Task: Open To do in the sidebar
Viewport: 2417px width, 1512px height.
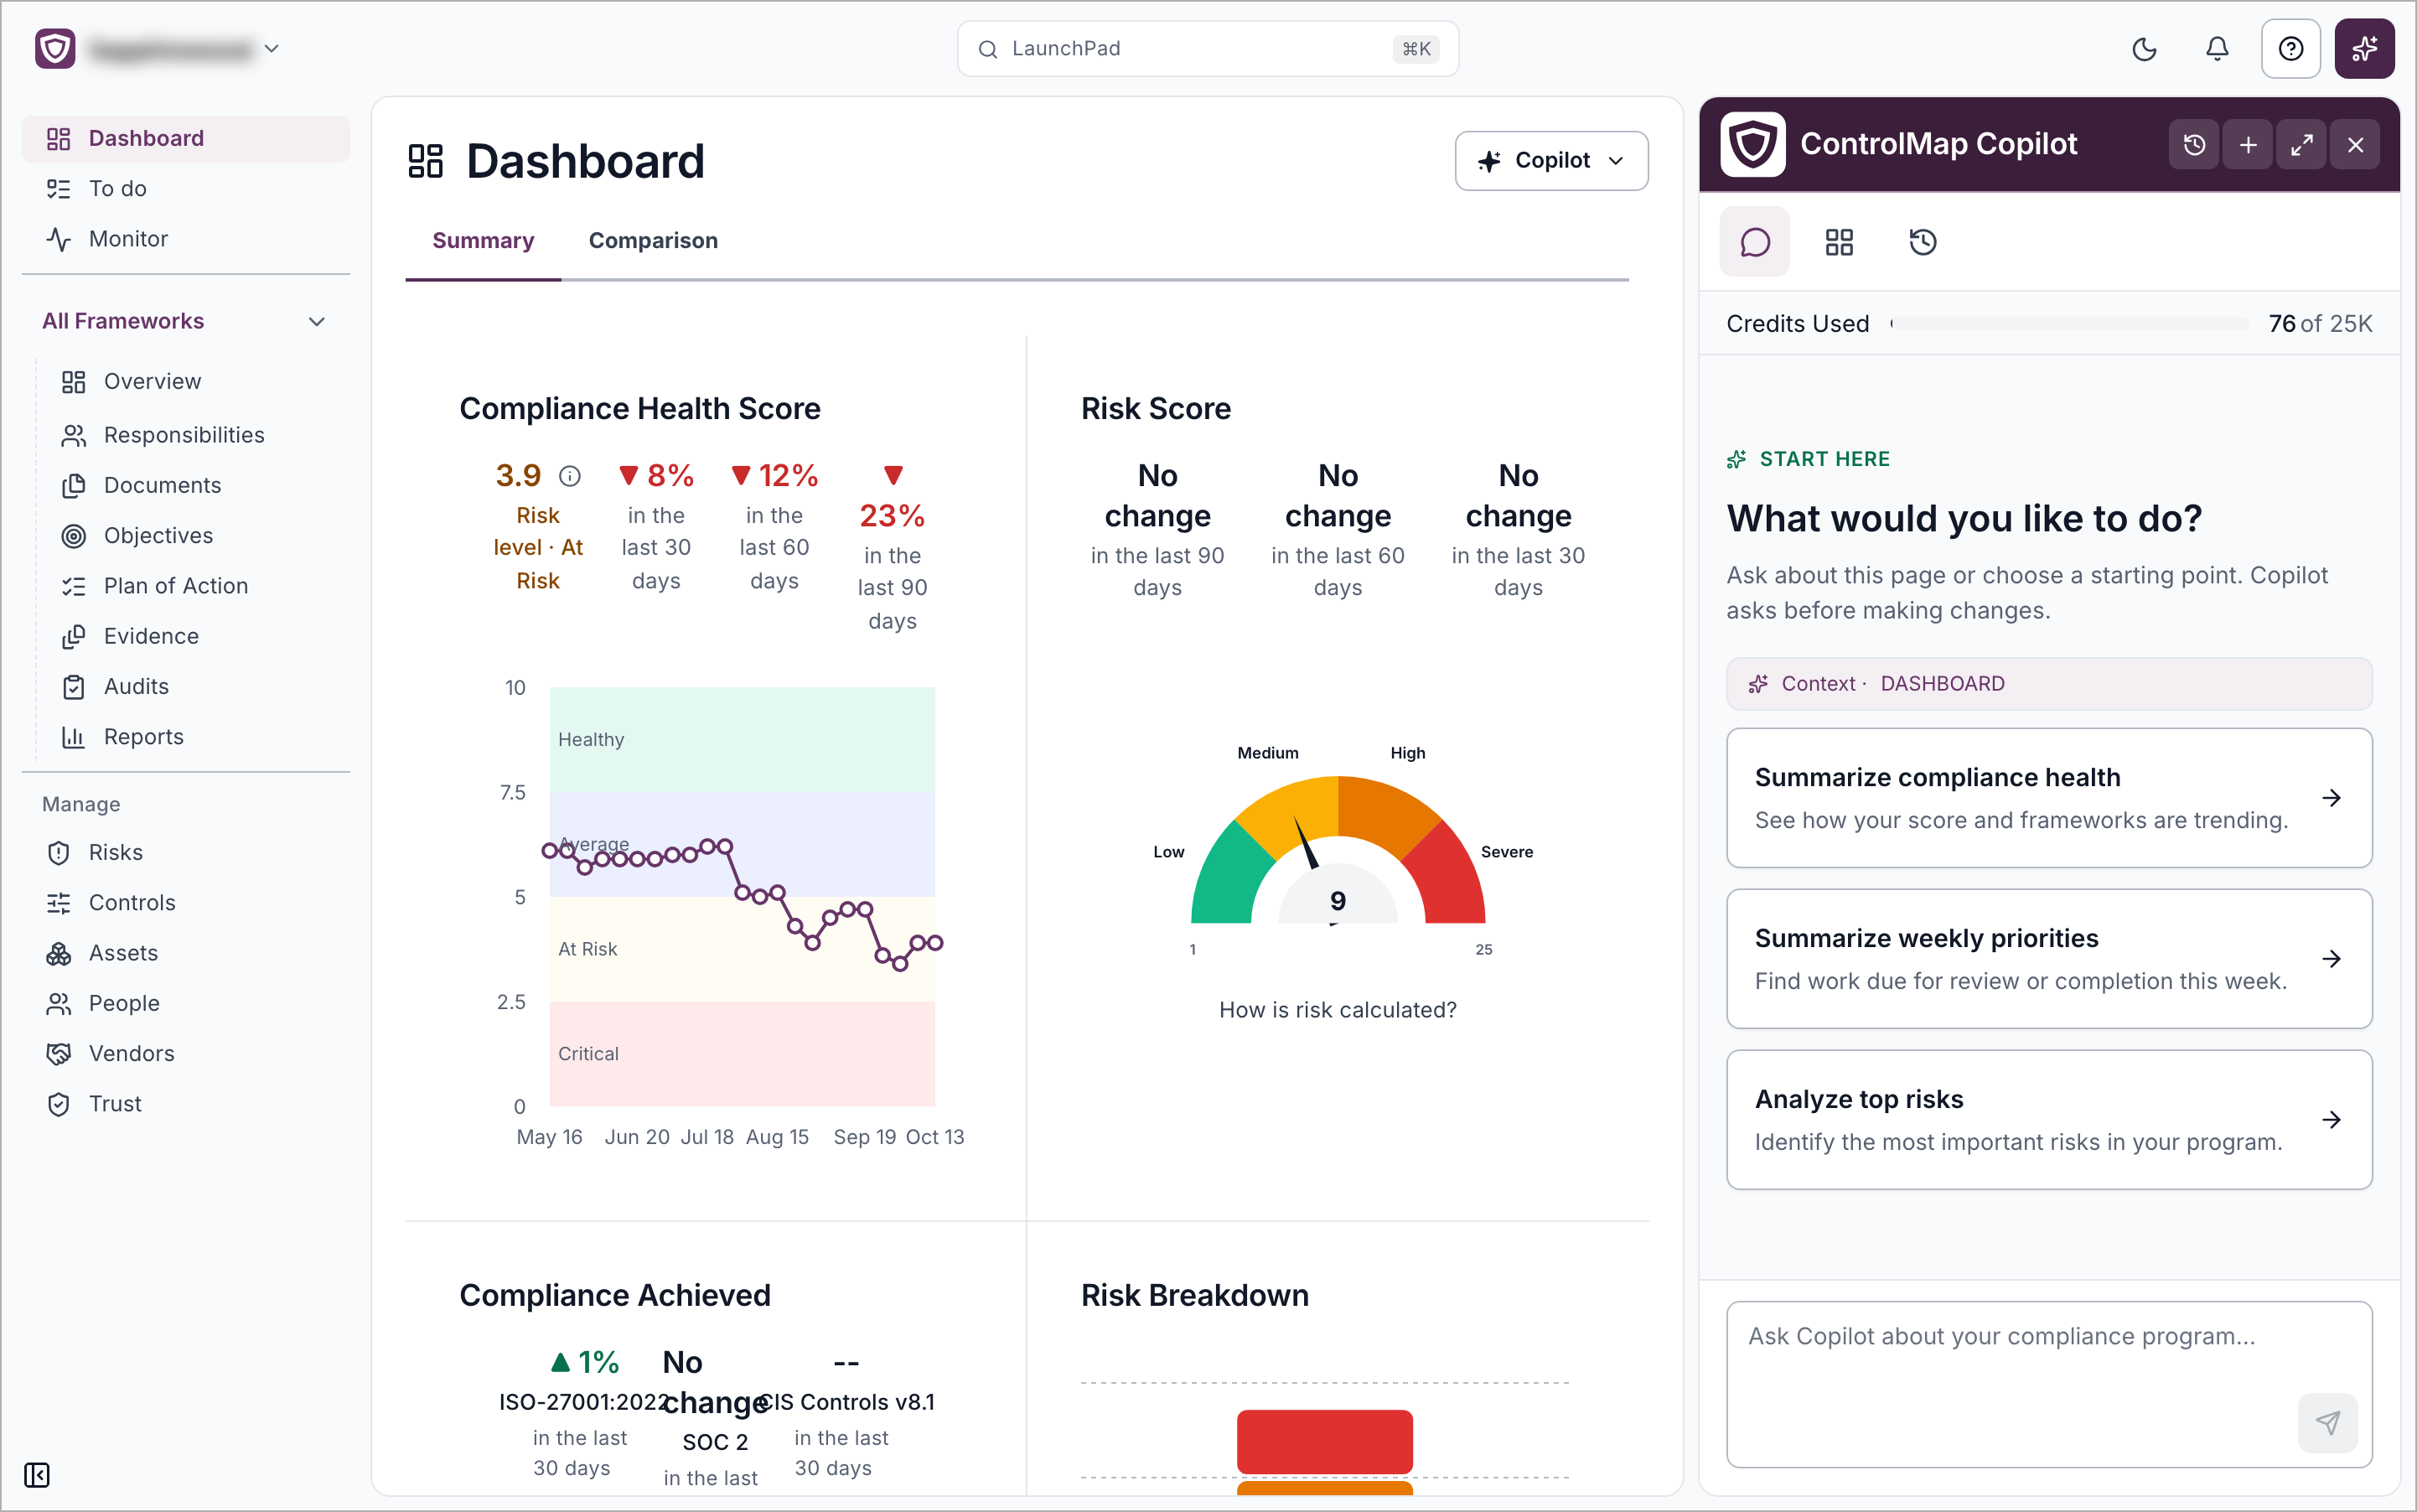Action: pyautogui.click(x=186, y=189)
